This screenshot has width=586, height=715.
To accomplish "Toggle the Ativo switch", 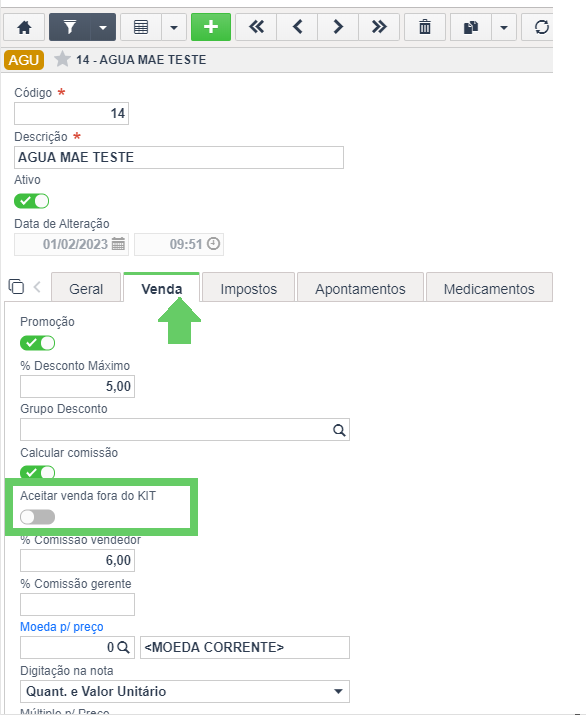I will pos(31,201).
